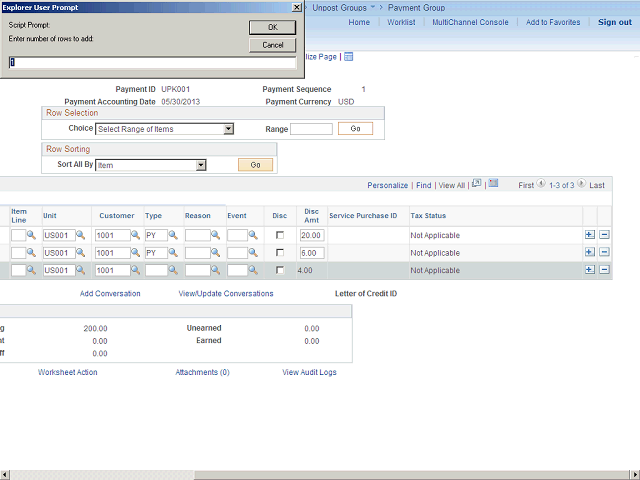This screenshot has height=480, width=640.
Task: Click the Type lookup magnifier in first row
Action: pyautogui.click(x=173, y=235)
